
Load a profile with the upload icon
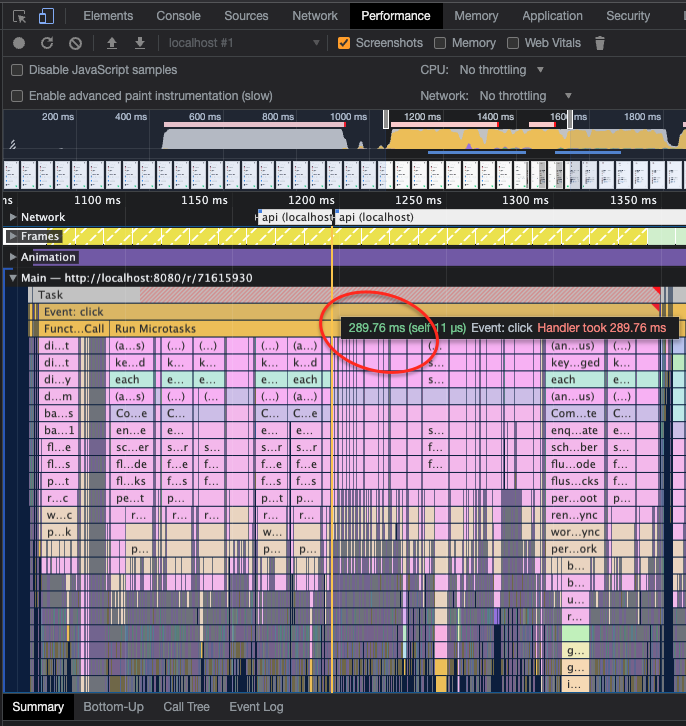click(x=112, y=43)
